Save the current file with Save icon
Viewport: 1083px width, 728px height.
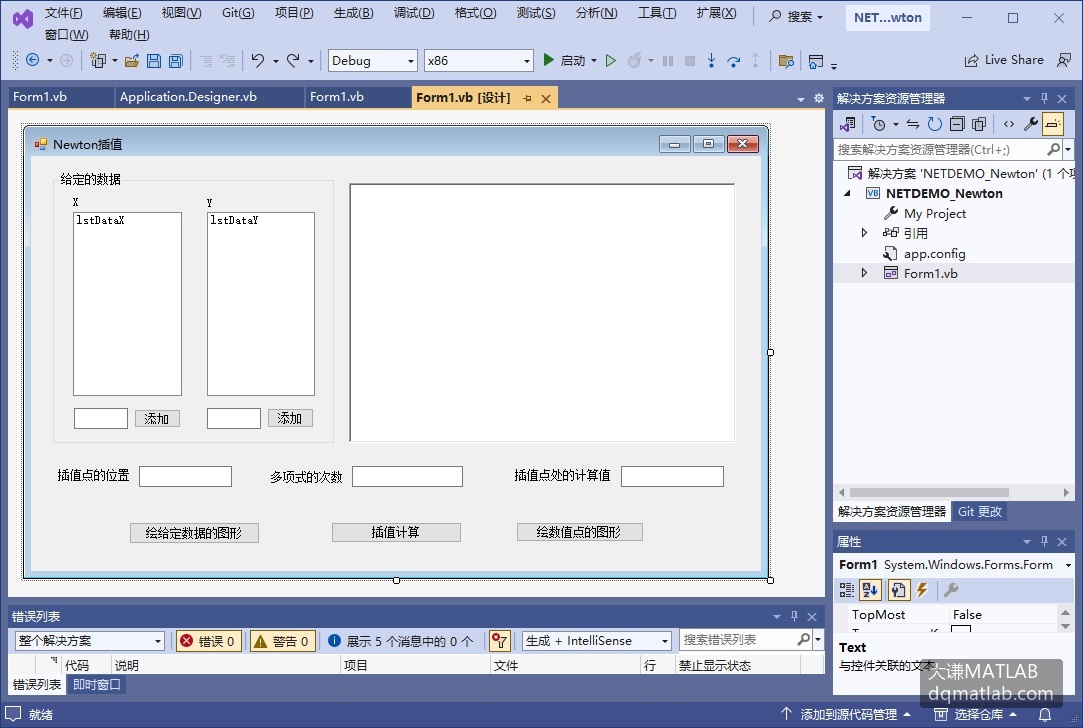(154, 61)
